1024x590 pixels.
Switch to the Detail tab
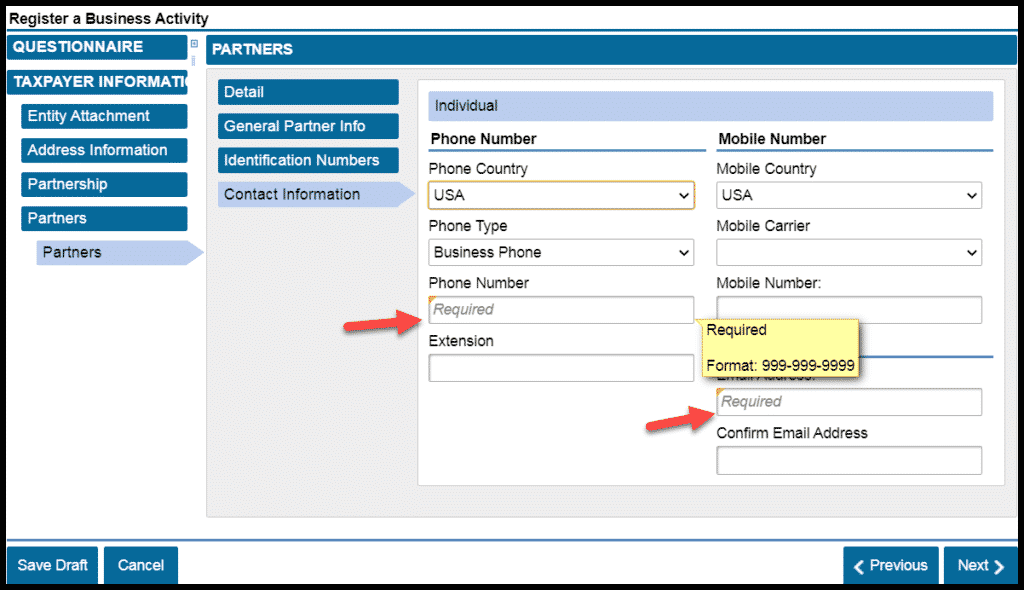coord(308,92)
